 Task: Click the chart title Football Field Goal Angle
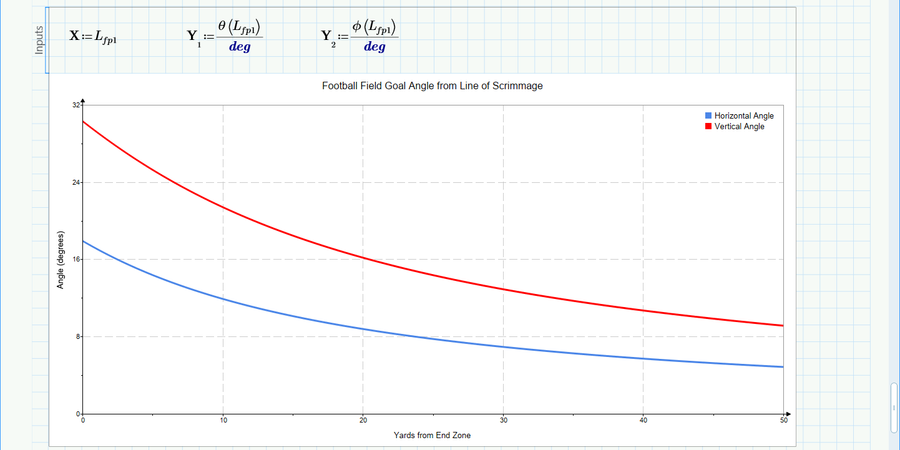[432, 87]
